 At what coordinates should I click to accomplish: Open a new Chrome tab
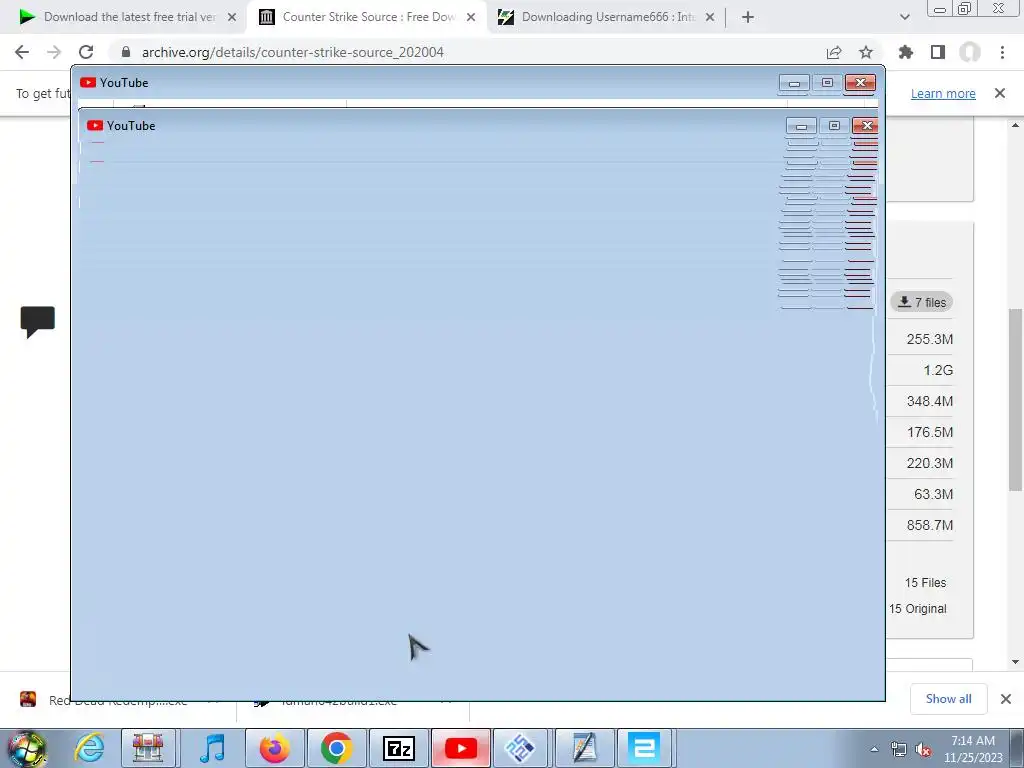[748, 17]
